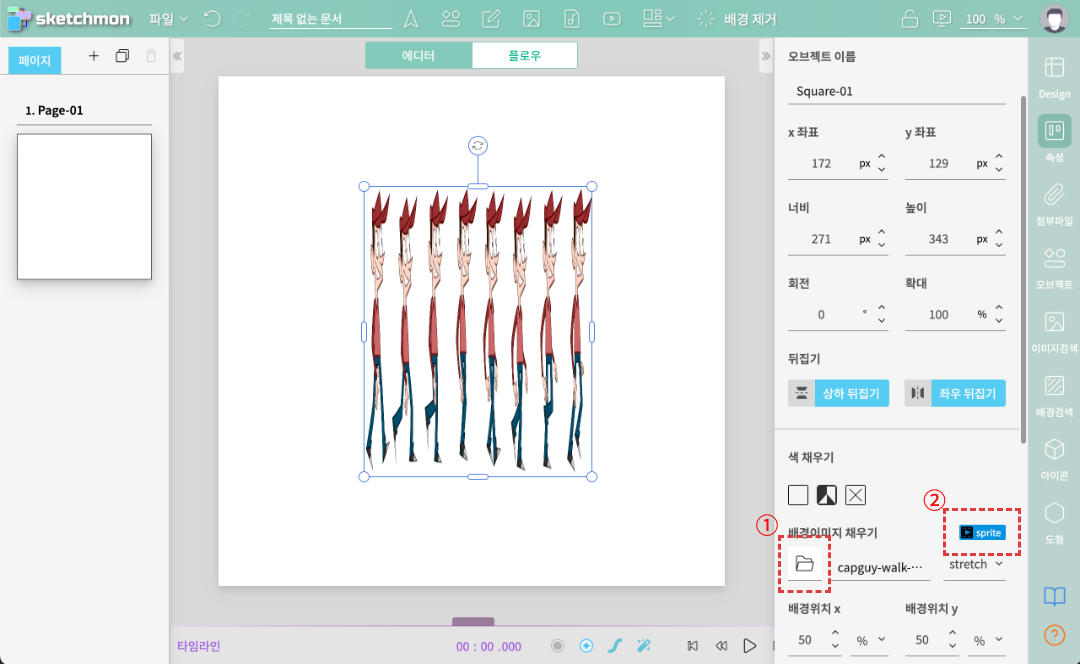Toggle the lock icon
Screen dimensions: 1080x664
tap(910, 19)
